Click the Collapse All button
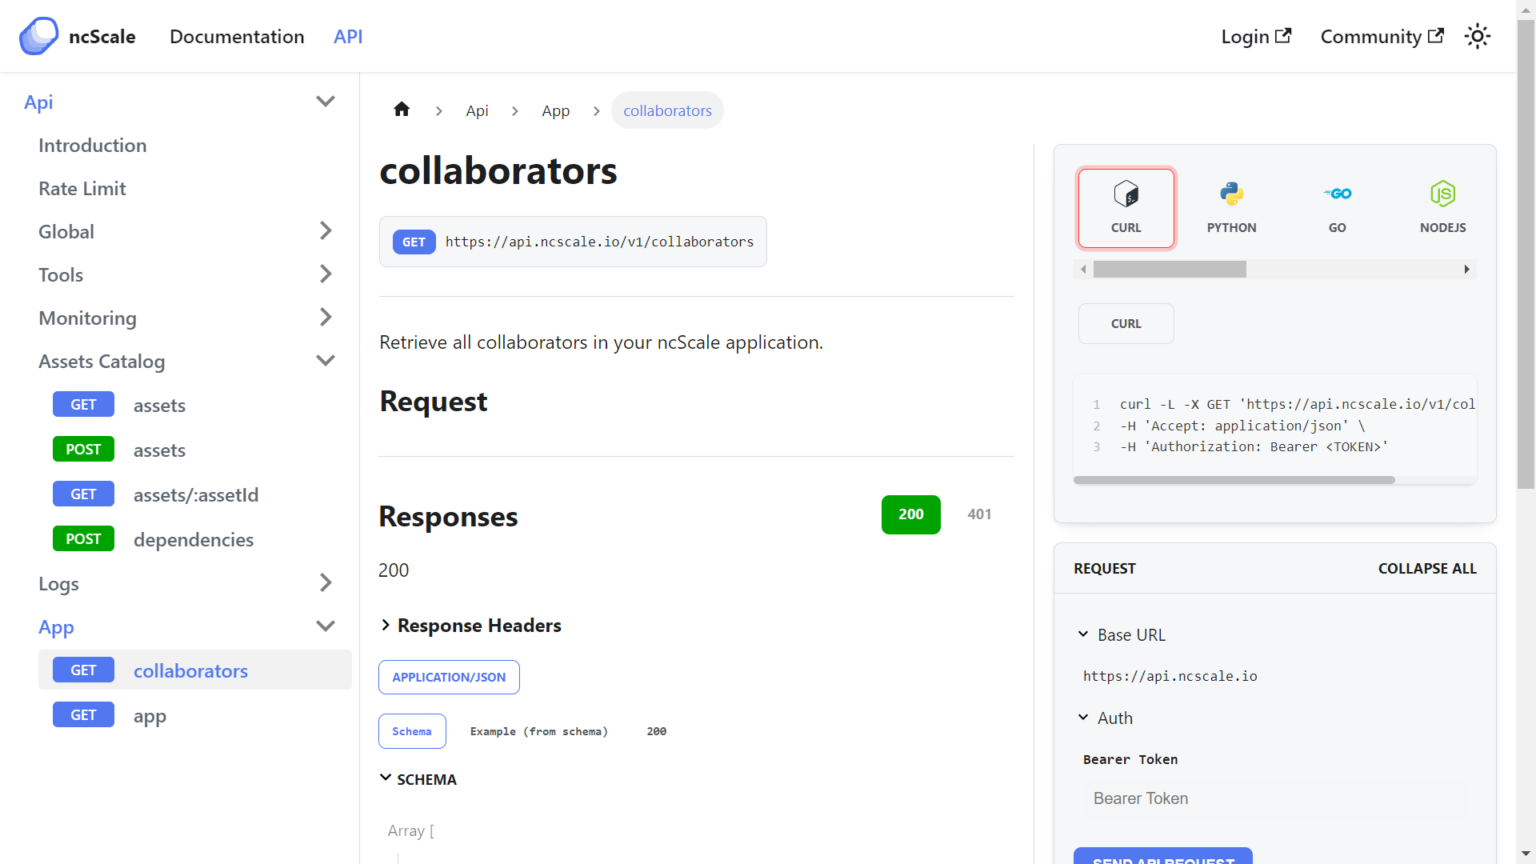Image resolution: width=1536 pixels, height=864 pixels. [x=1427, y=568]
